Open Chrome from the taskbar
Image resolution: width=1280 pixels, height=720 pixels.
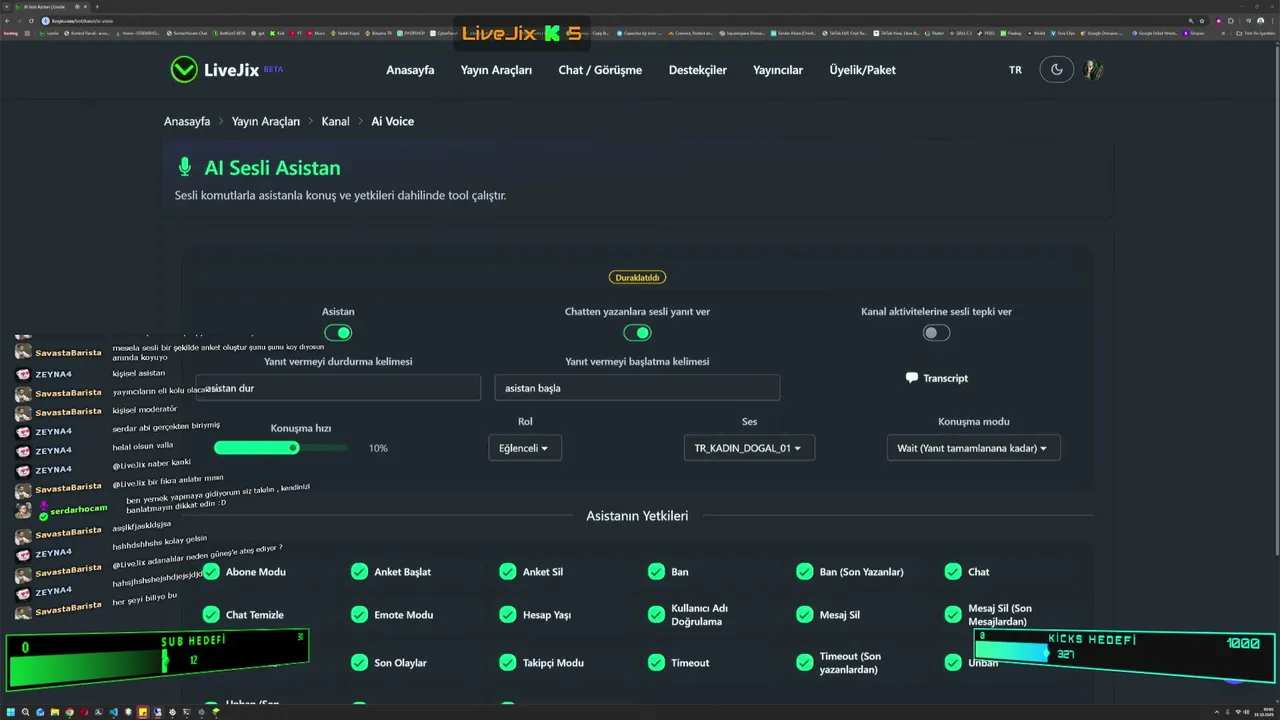click(x=70, y=712)
